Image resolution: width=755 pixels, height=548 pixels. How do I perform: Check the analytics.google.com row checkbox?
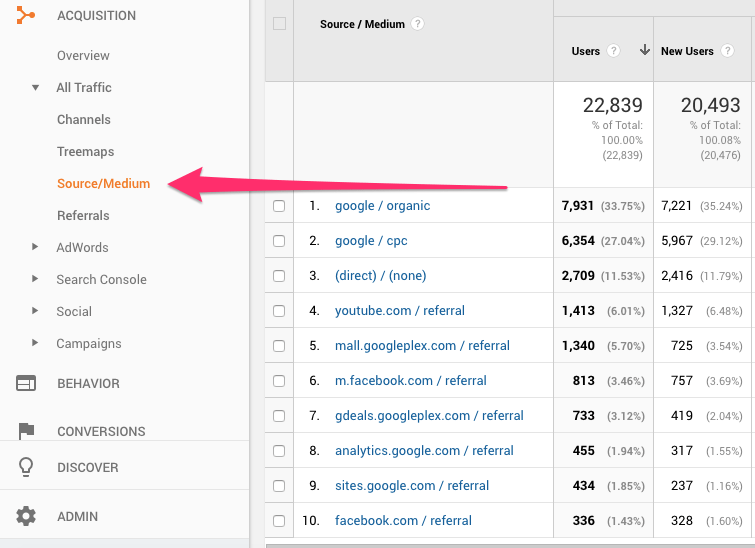click(279, 451)
